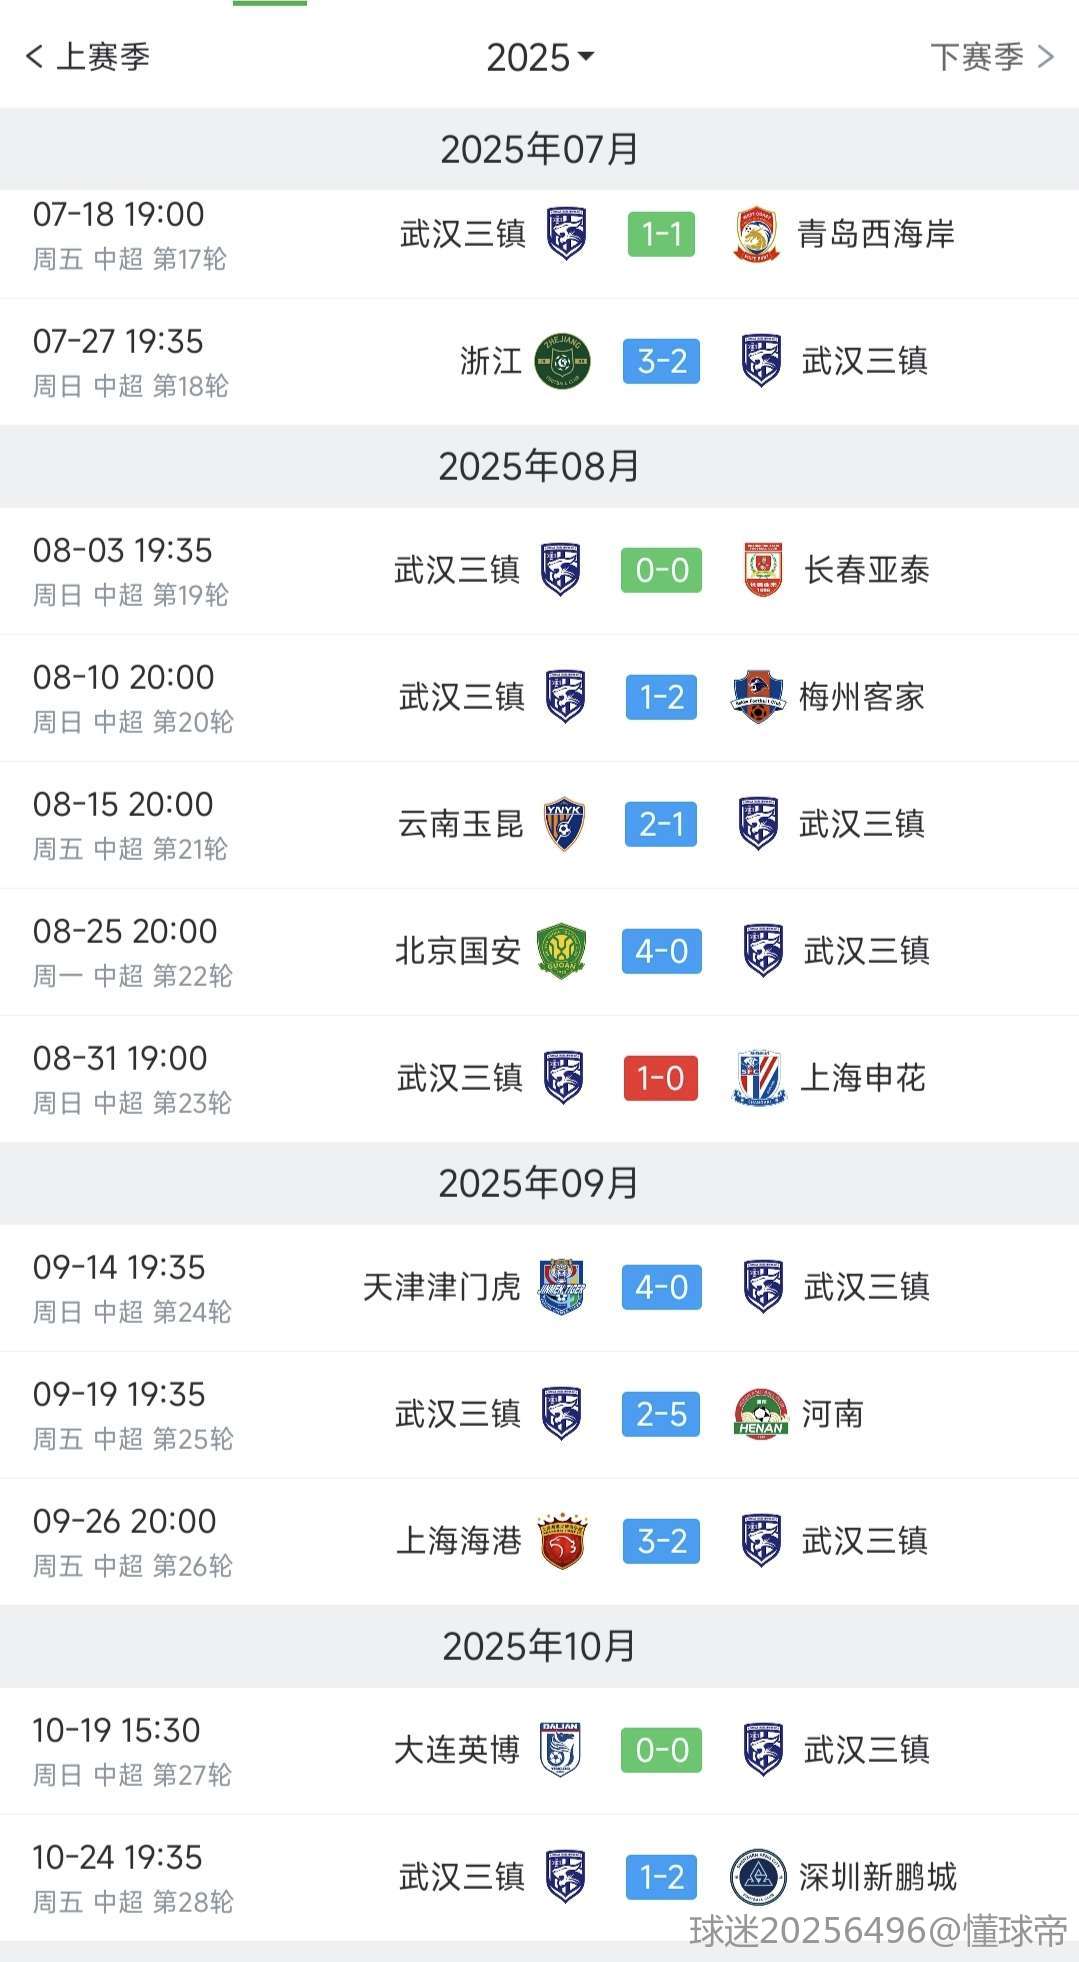Open the 4-0 score of 北京国安 match
Viewport: 1079px width, 1962px height.
661,951
